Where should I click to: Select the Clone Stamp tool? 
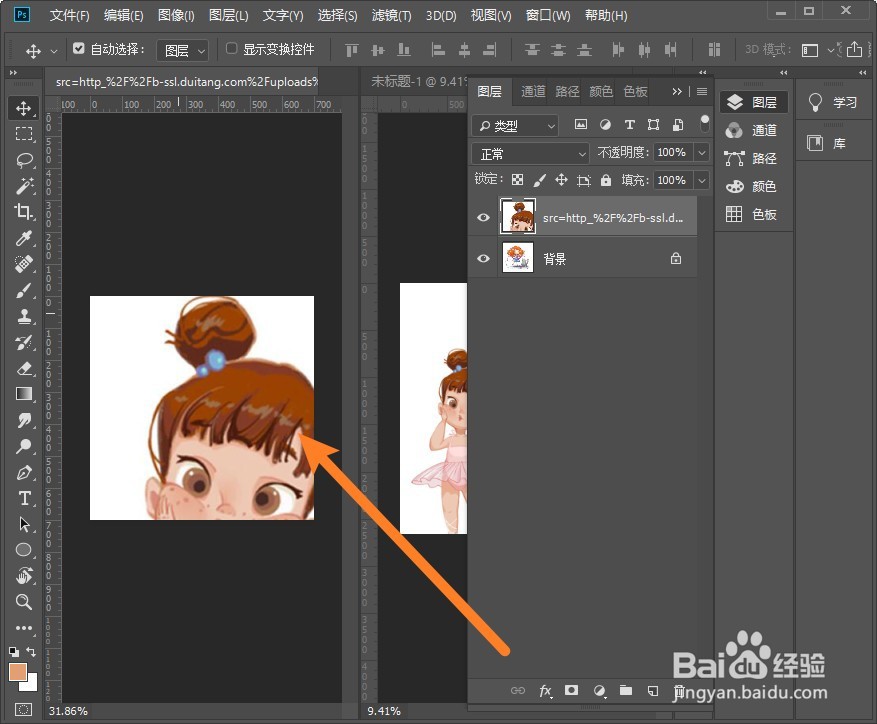coord(23,316)
